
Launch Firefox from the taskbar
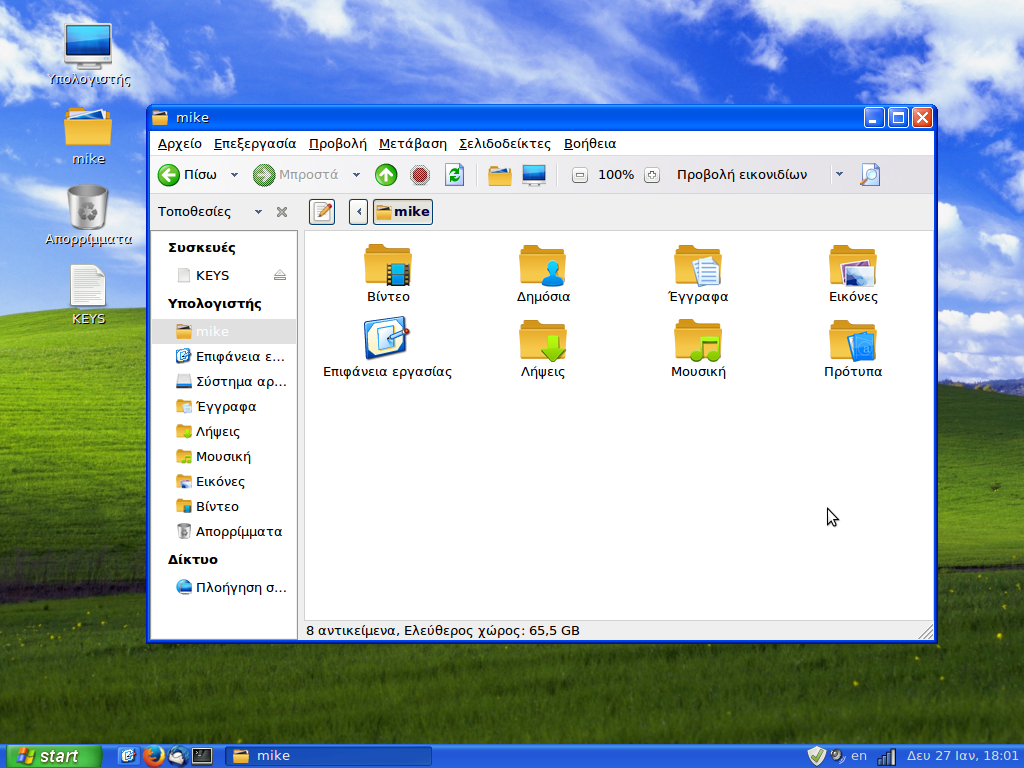pyautogui.click(x=153, y=756)
